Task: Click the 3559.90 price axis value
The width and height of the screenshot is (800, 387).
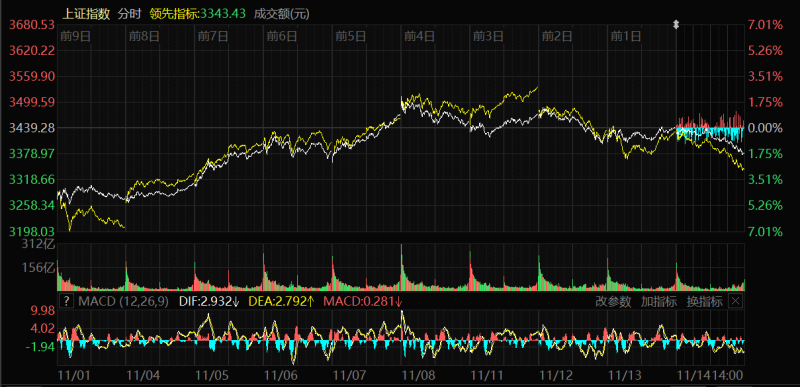Action: [32, 76]
